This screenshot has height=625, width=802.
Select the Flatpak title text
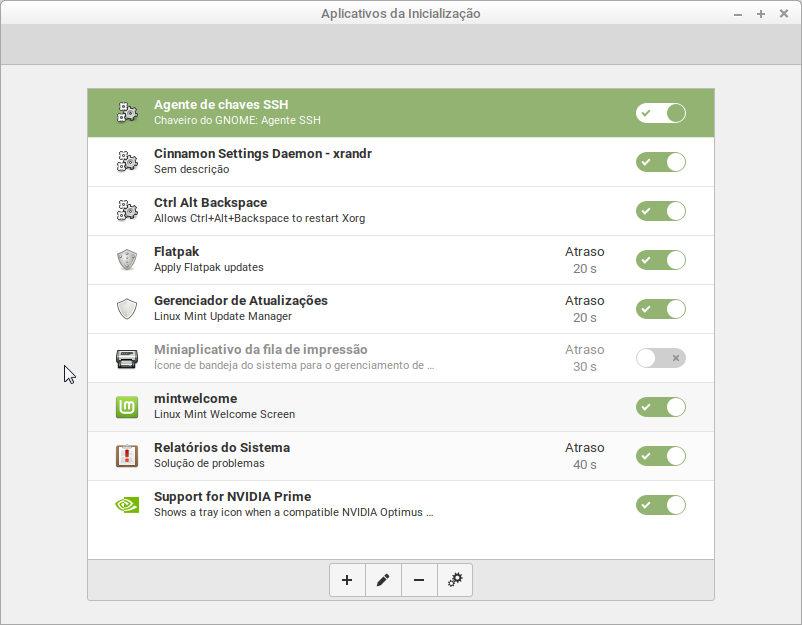click(176, 252)
